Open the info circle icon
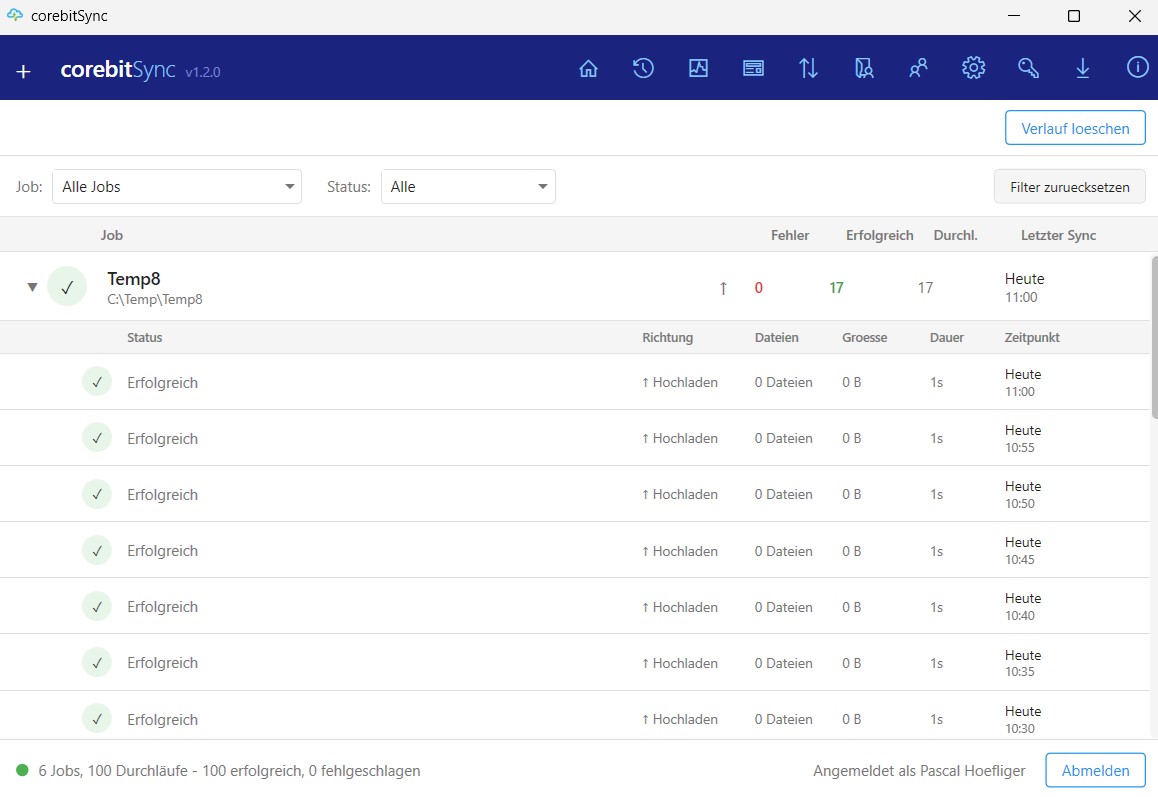 click(x=1137, y=68)
